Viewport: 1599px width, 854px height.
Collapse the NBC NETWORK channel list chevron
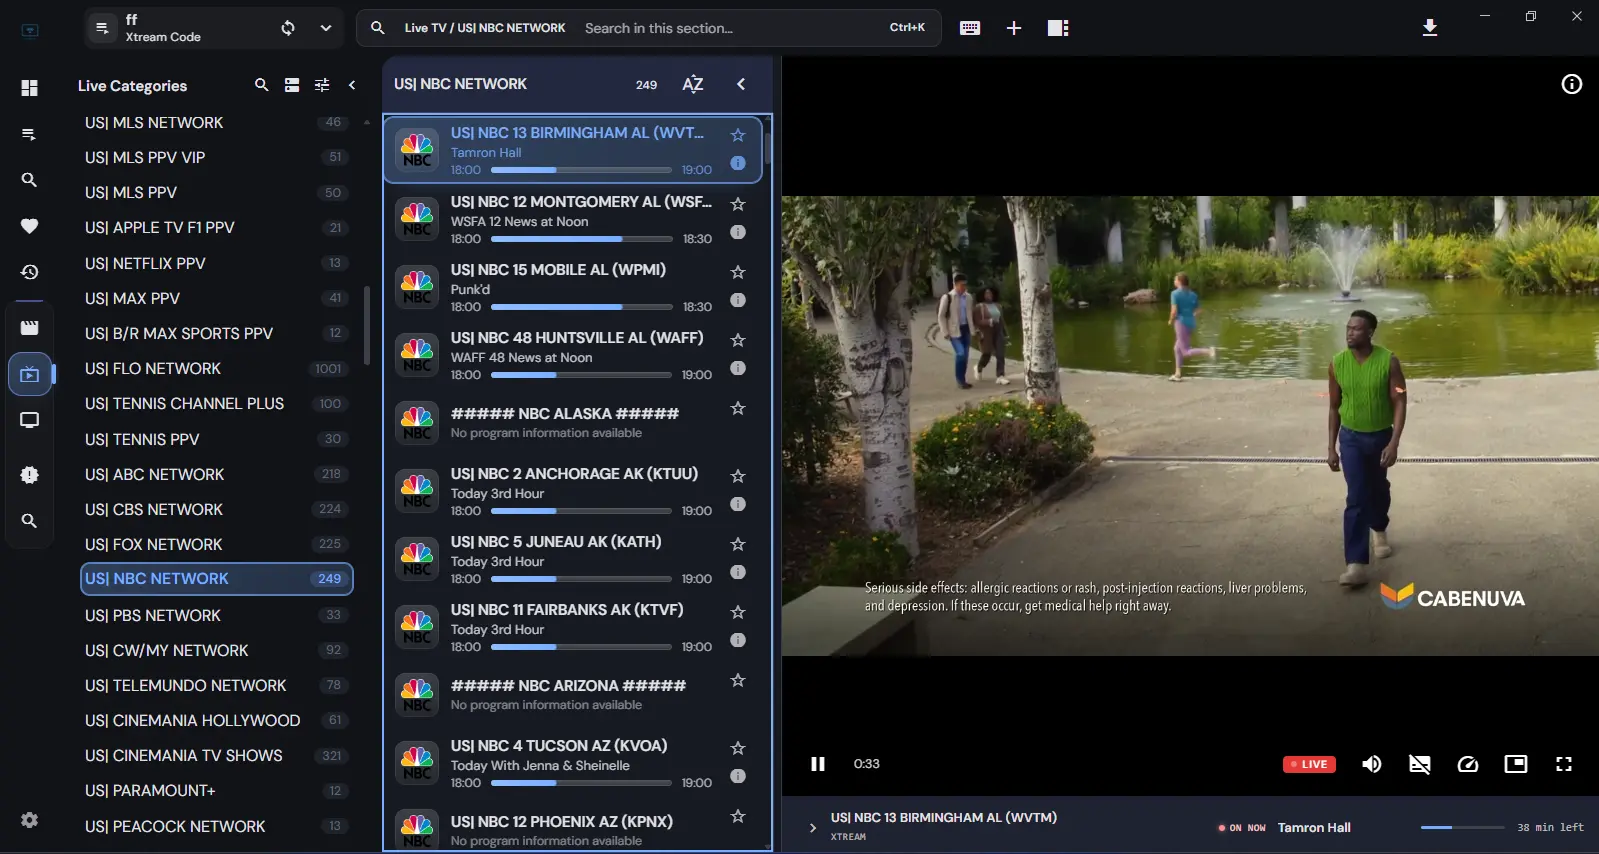[x=741, y=84]
